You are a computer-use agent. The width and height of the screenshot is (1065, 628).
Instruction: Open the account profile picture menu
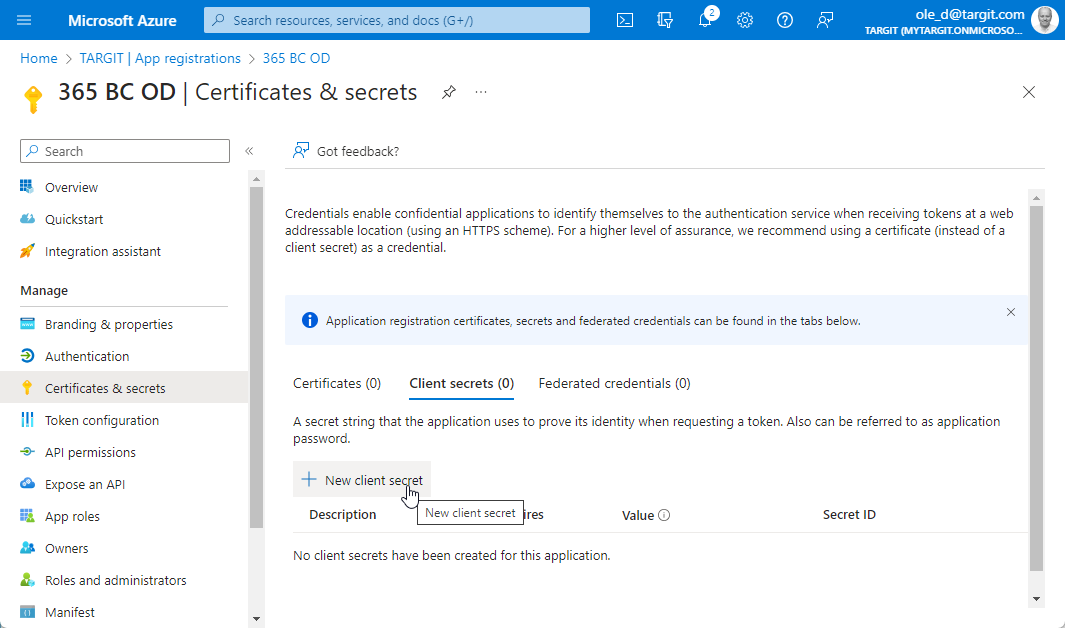(x=1044, y=20)
